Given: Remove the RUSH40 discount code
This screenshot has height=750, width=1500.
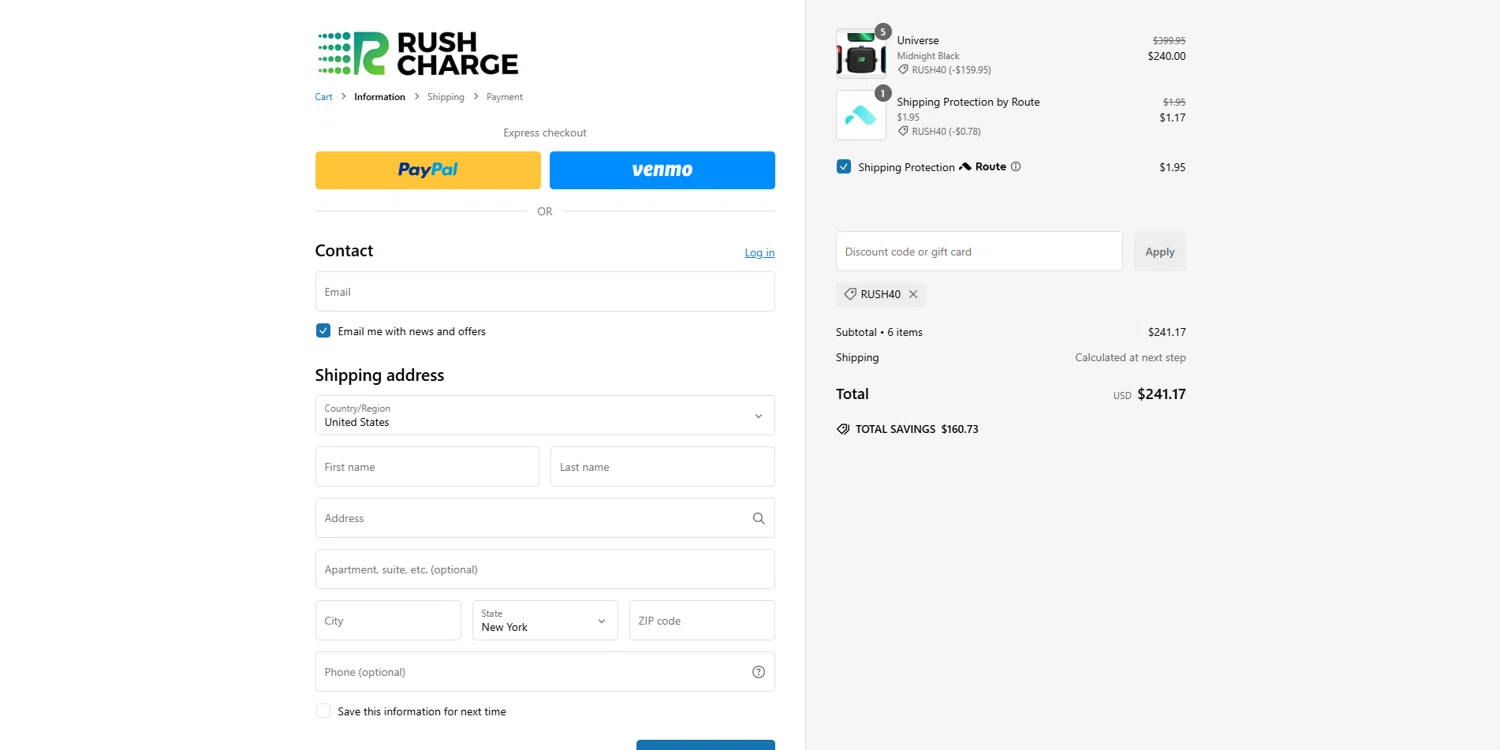Looking at the screenshot, I should tap(913, 294).
